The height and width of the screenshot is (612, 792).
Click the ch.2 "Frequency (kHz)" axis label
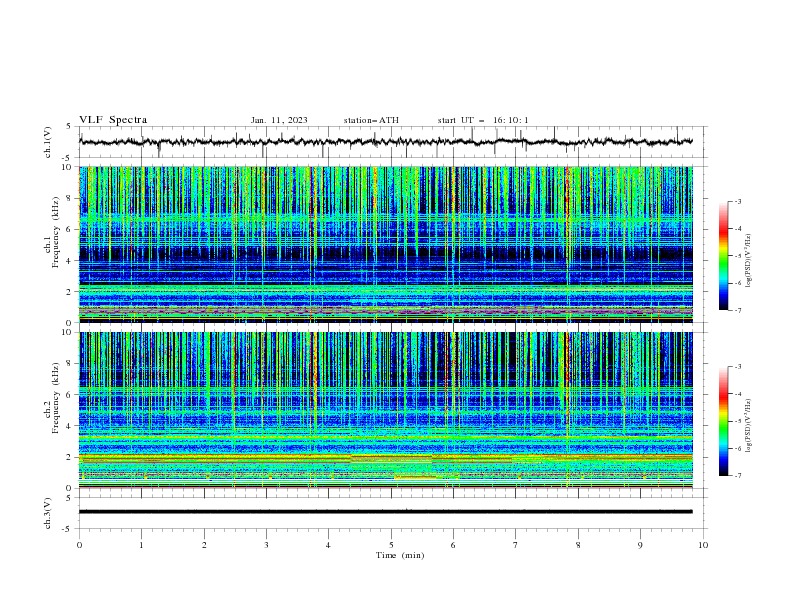(56, 398)
